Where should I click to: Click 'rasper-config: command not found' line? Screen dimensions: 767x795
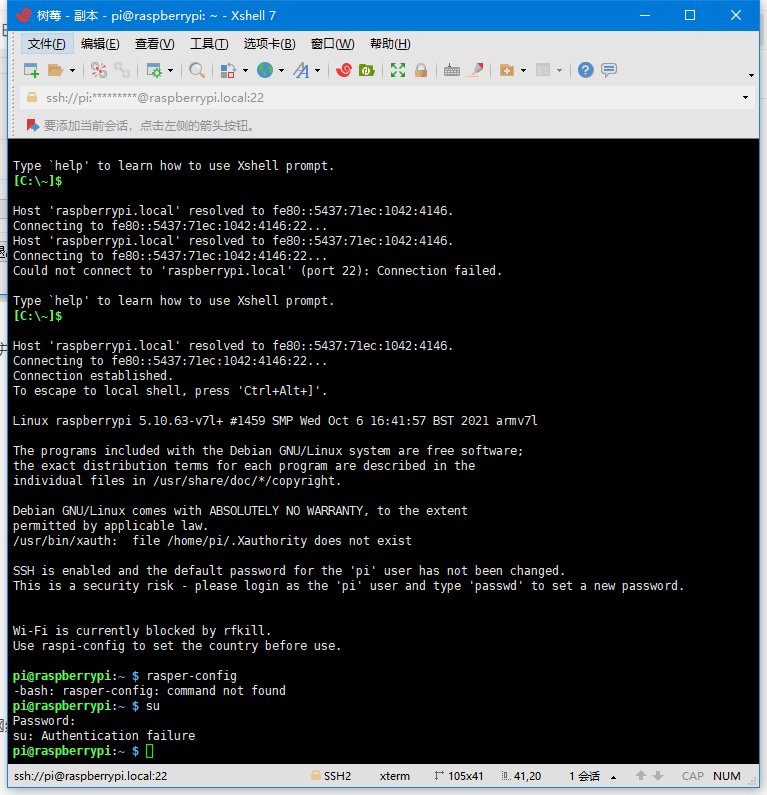point(149,691)
